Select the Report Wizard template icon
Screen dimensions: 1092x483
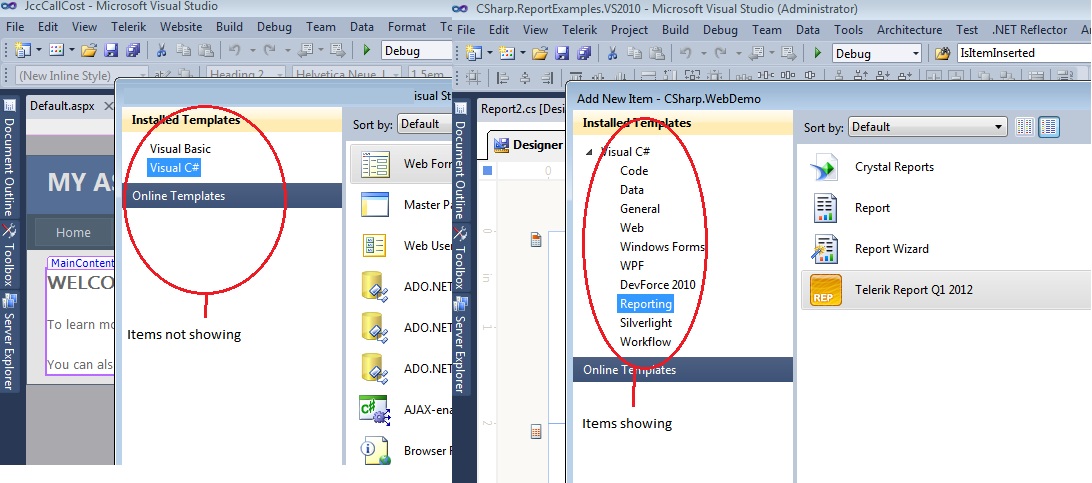tap(825, 248)
